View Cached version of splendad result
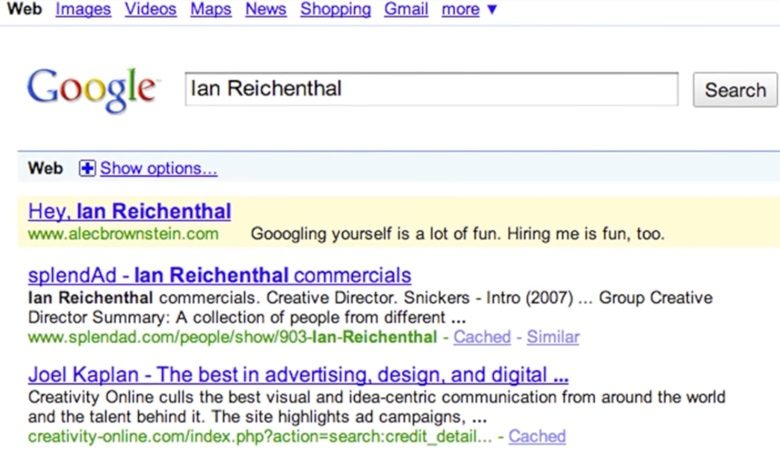The image size is (780, 453). point(482,337)
